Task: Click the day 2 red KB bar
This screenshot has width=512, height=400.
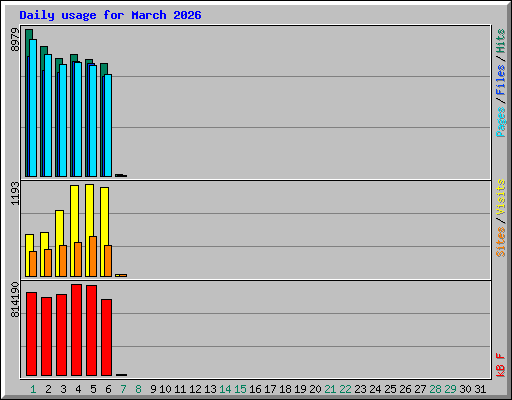Action: click(46, 336)
